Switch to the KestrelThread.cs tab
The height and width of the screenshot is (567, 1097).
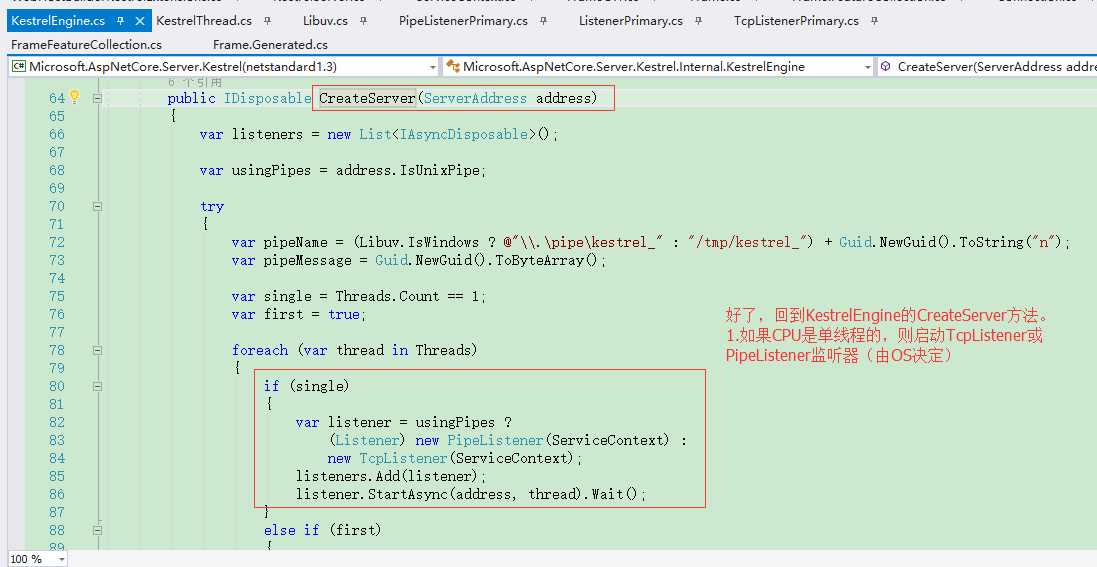pos(204,21)
